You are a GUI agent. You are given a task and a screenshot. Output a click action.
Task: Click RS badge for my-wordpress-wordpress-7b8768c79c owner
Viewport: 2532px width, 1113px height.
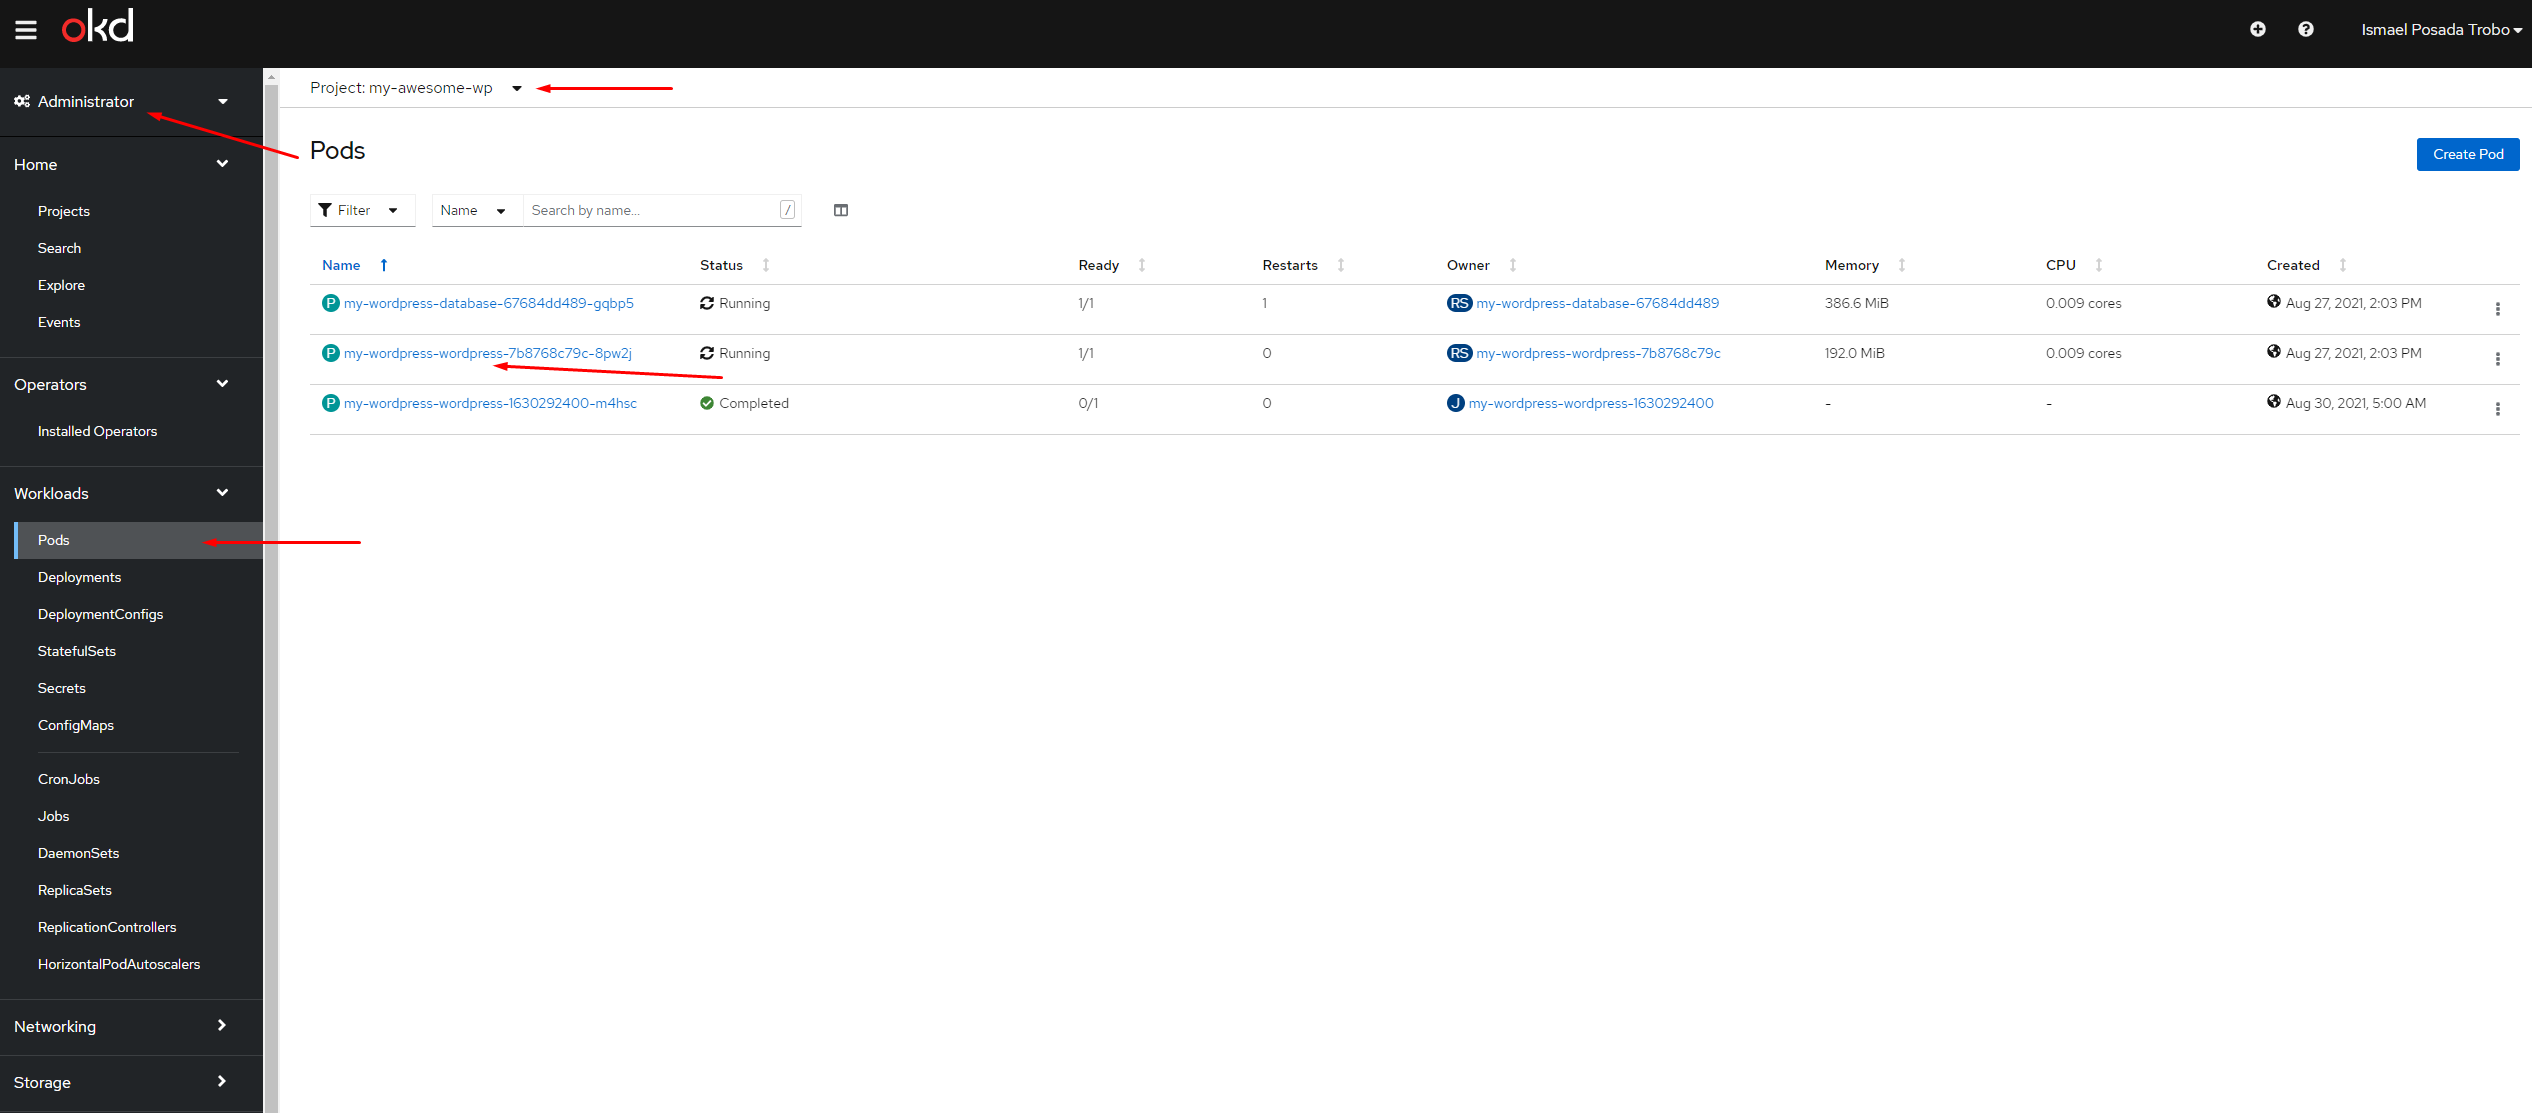pyautogui.click(x=1460, y=353)
